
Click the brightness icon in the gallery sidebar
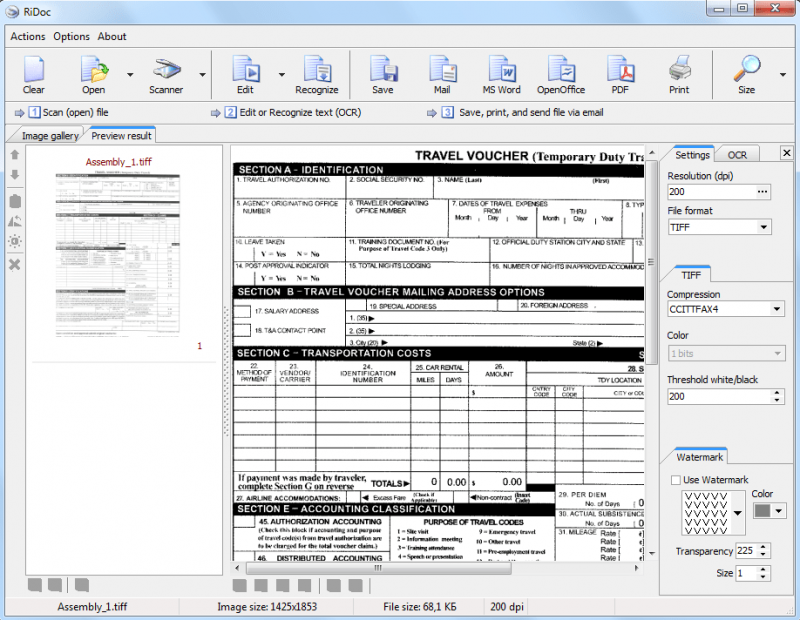point(15,241)
